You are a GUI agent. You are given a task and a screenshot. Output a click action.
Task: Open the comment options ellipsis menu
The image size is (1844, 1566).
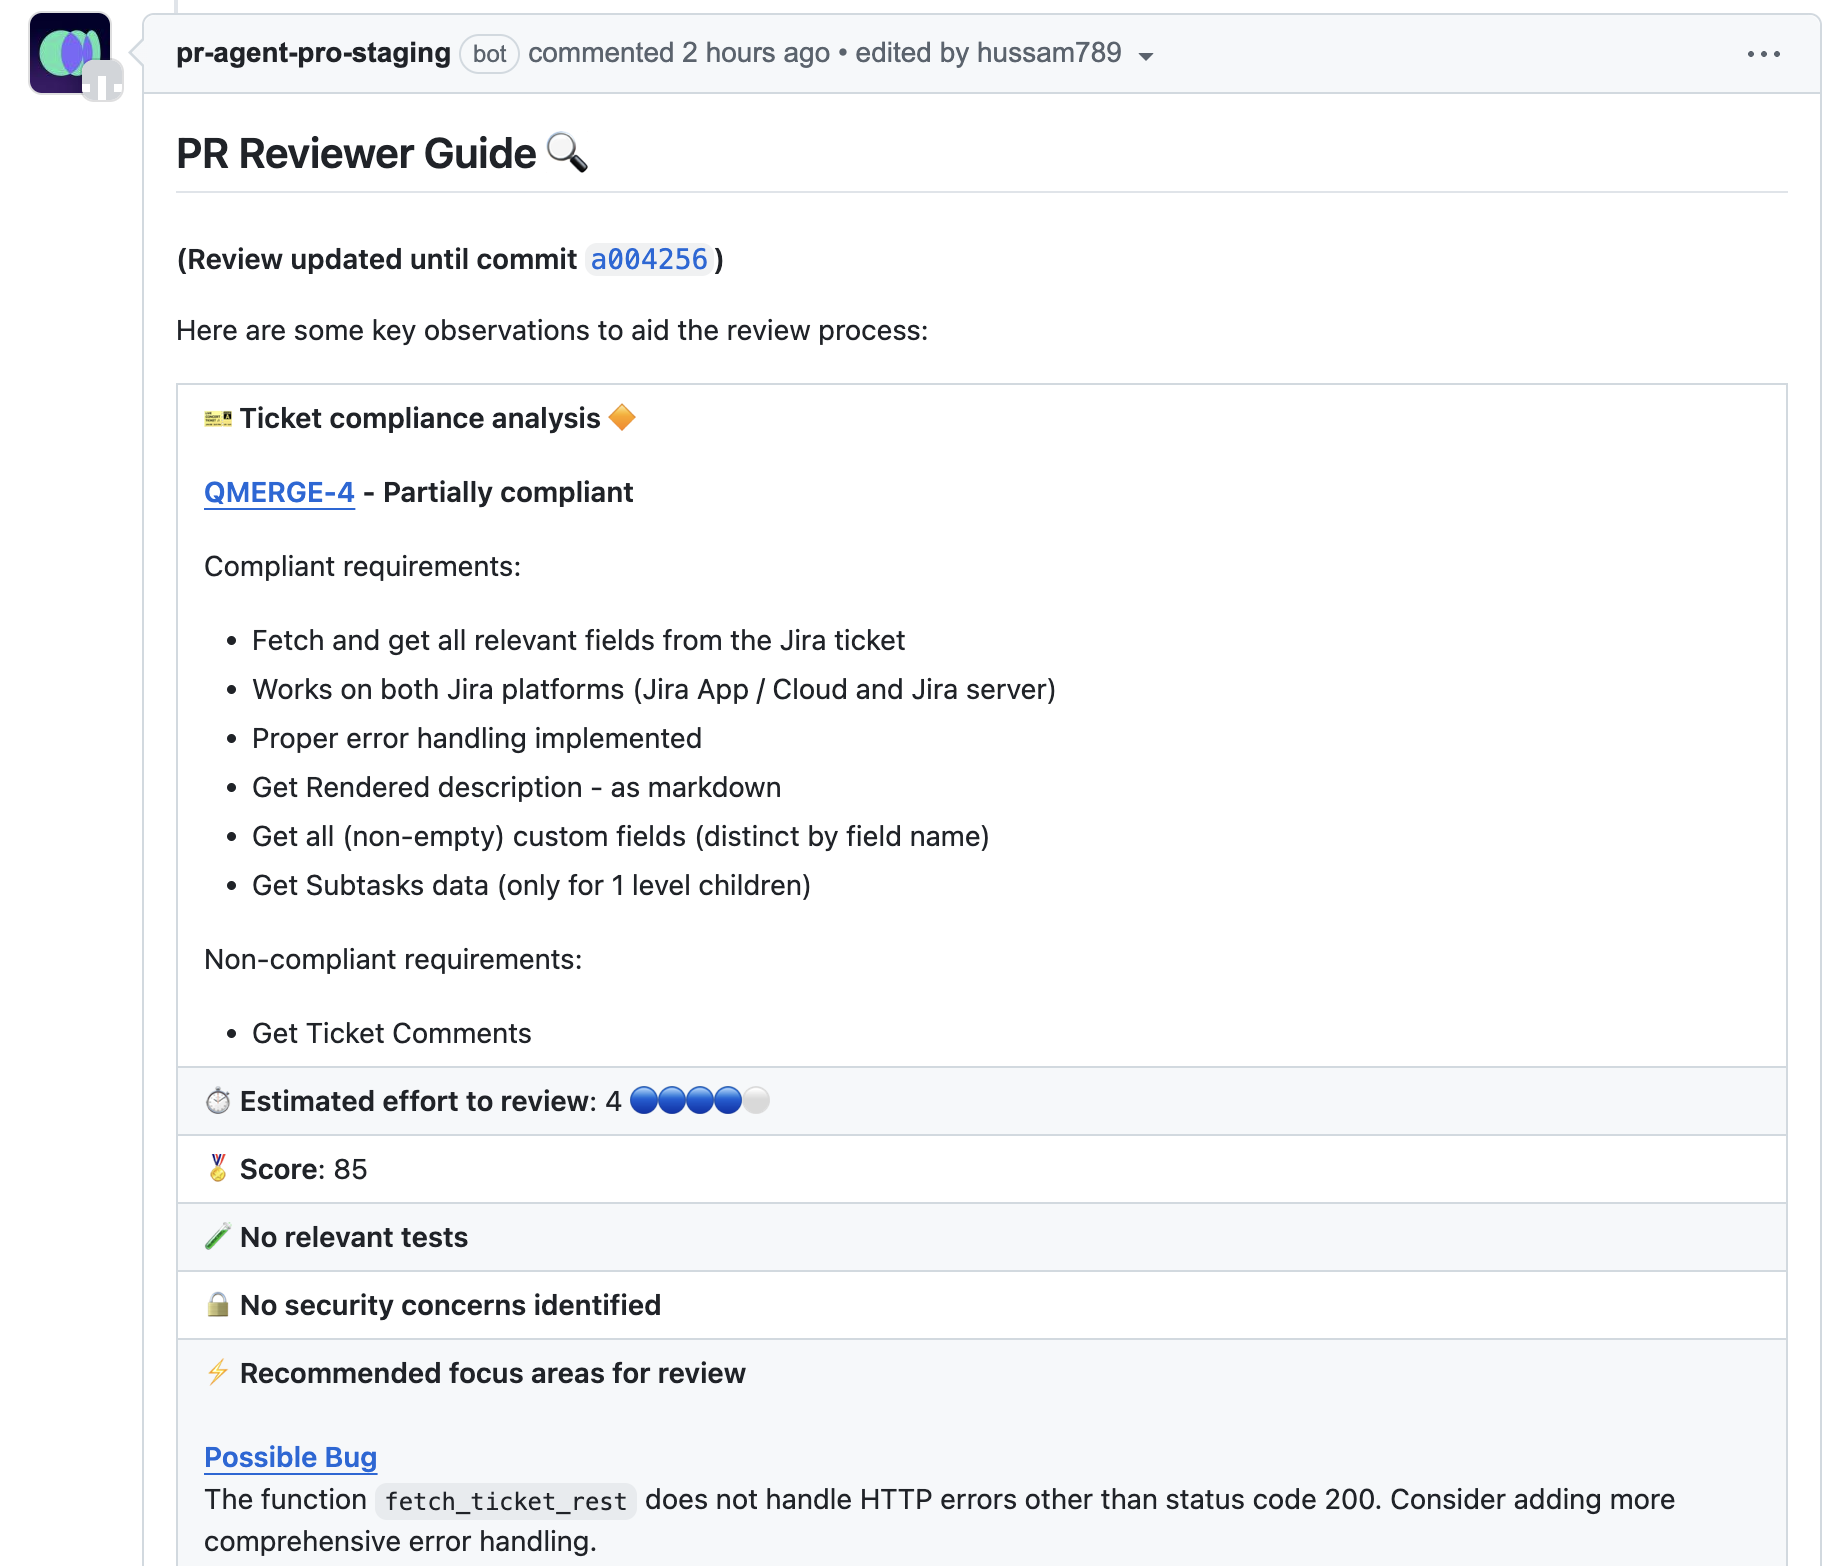tap(1763, 54)
